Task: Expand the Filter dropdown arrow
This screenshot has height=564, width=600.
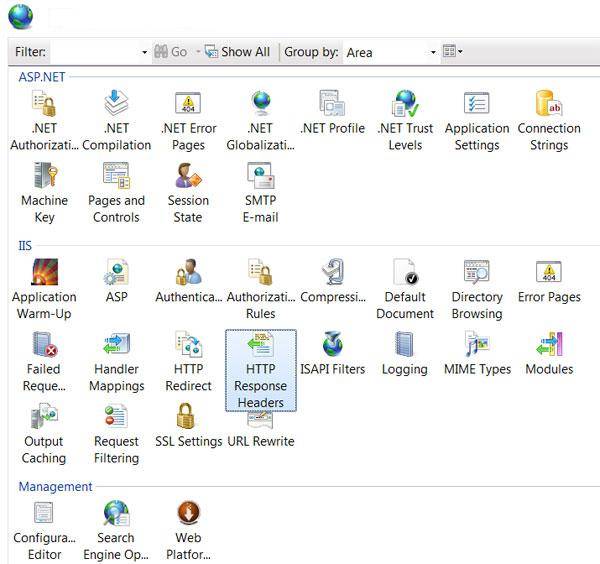Action: (x=144, y=52)
